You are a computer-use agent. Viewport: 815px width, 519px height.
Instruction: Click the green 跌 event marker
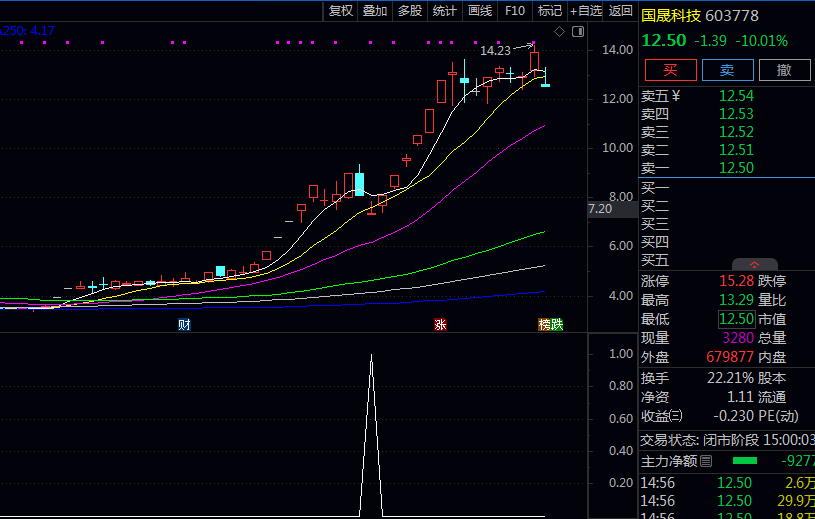[557, 324]
